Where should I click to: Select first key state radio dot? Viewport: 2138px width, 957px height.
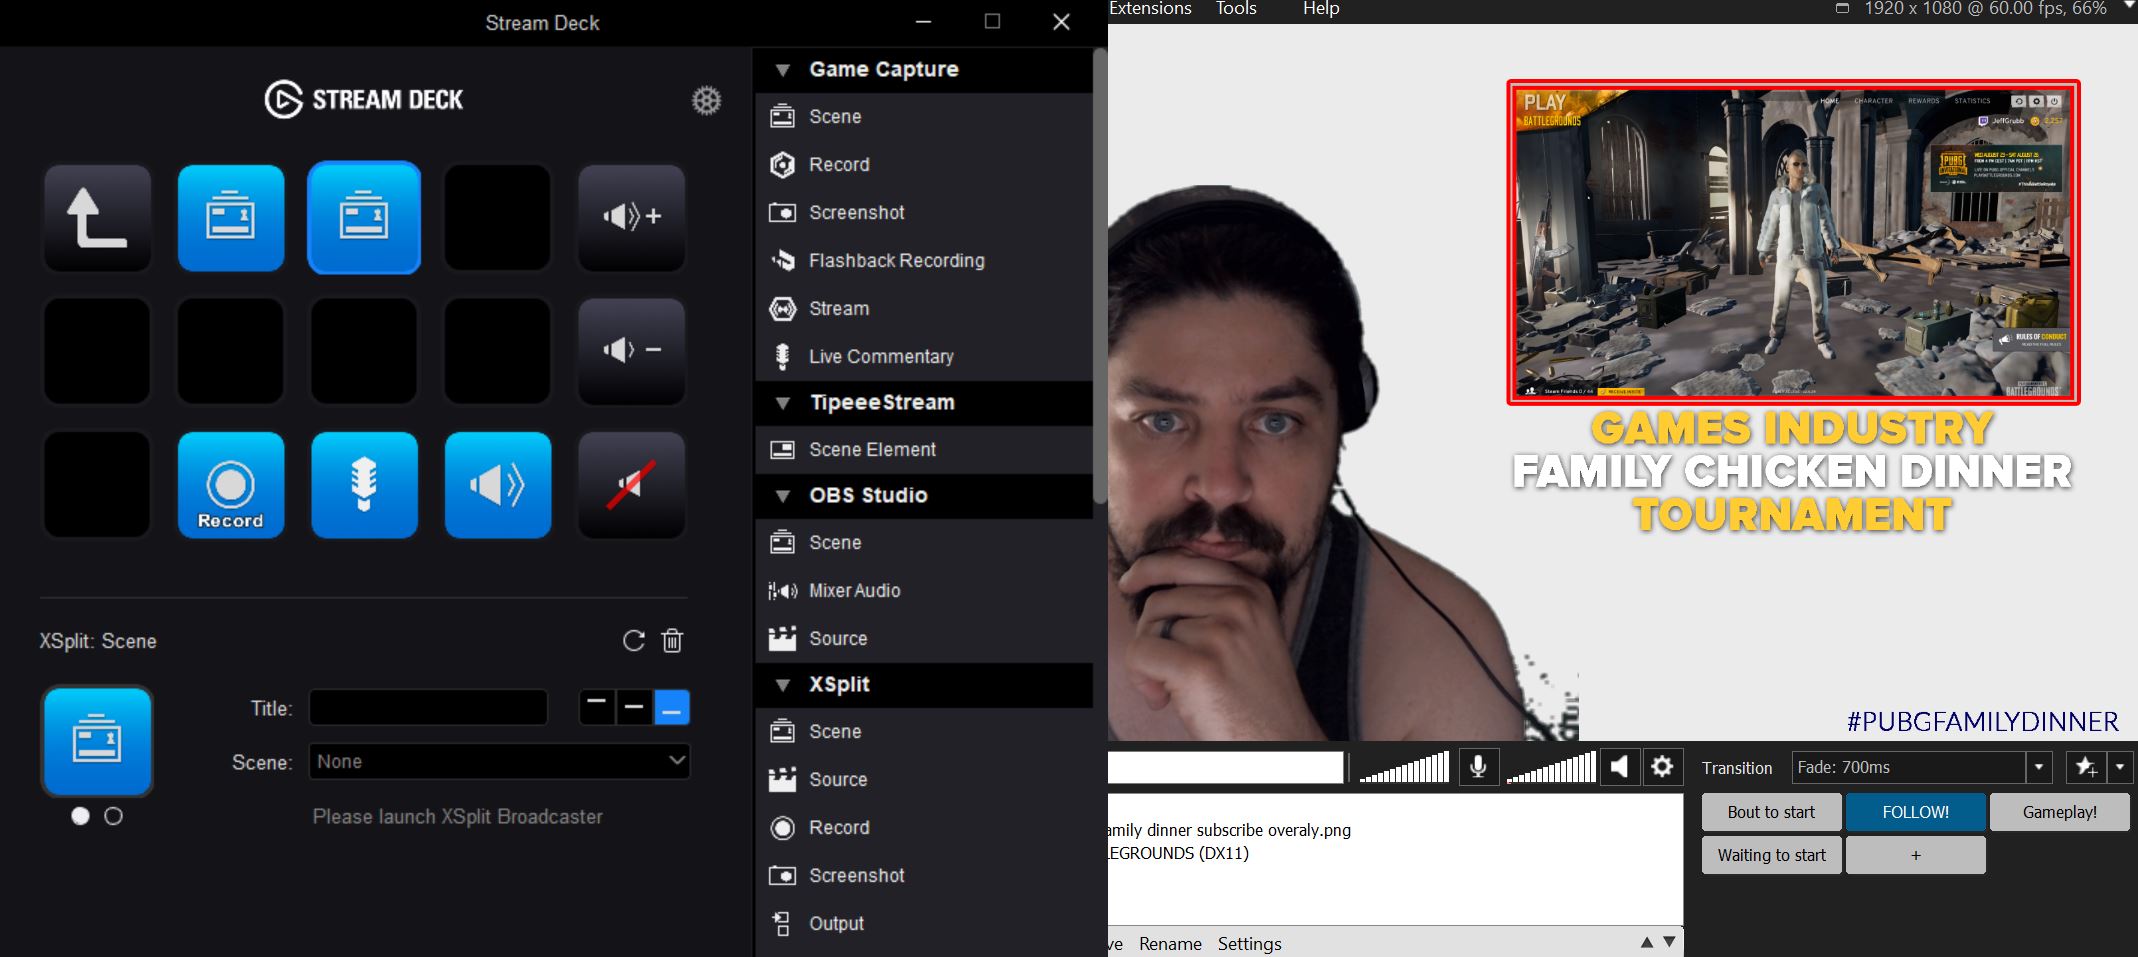[x=81, y=816]
